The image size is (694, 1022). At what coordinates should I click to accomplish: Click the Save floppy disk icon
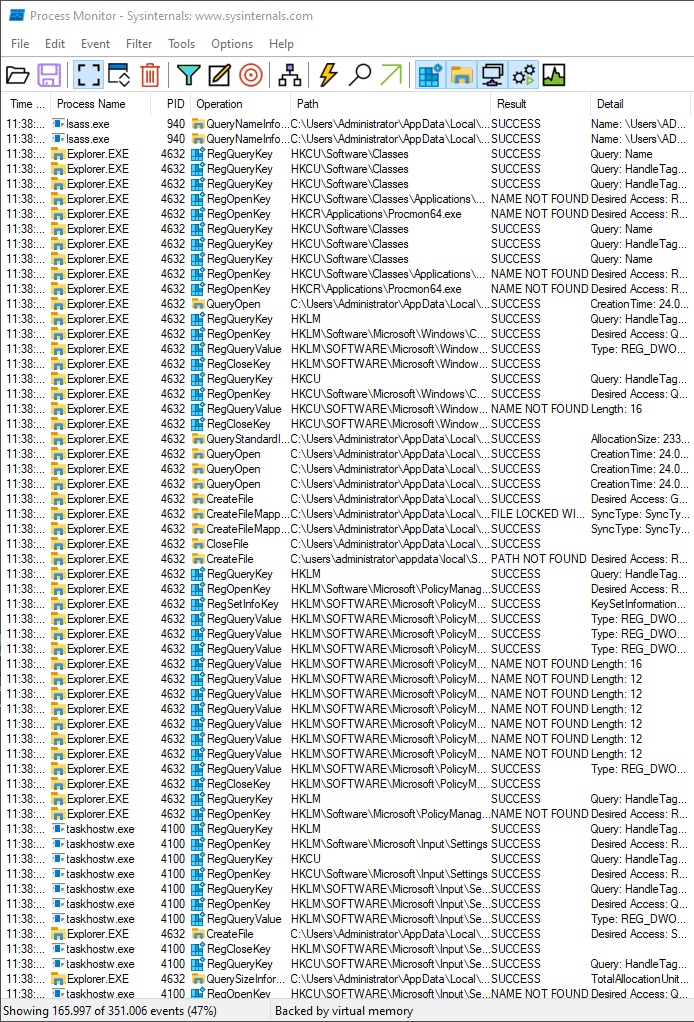[x=49, y=75]
